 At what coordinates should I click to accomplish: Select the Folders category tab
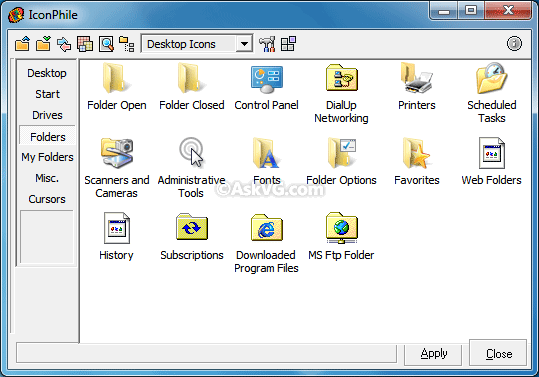click(47, 137)
